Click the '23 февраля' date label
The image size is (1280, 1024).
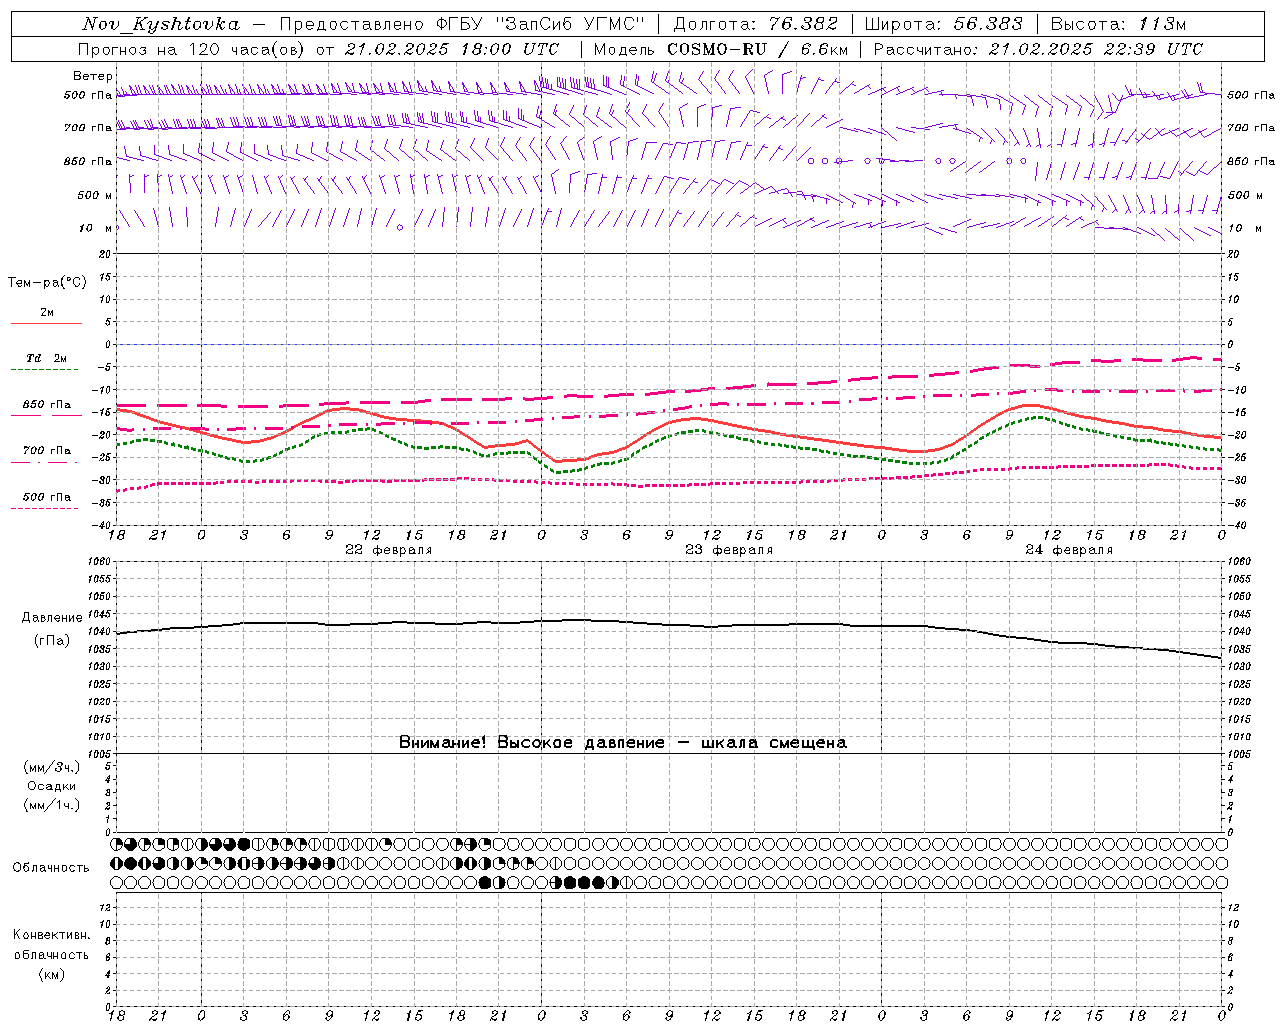(729, 550)
